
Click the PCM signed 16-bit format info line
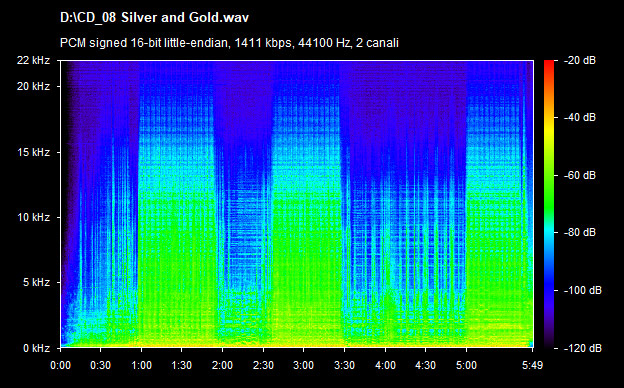coord(229,43)
